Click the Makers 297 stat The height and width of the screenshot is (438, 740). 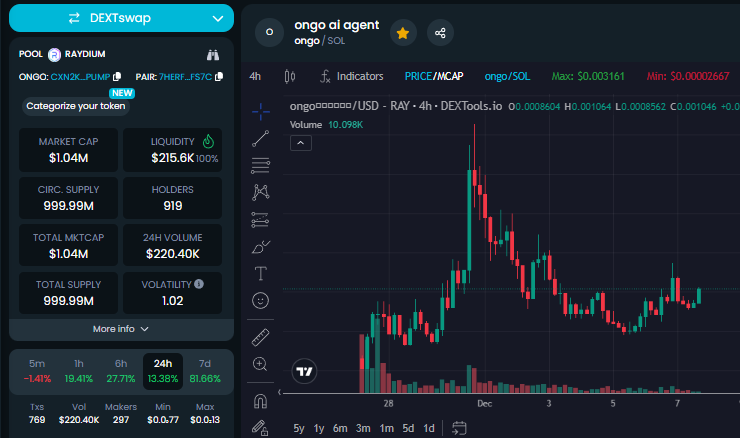click(121, 413)
